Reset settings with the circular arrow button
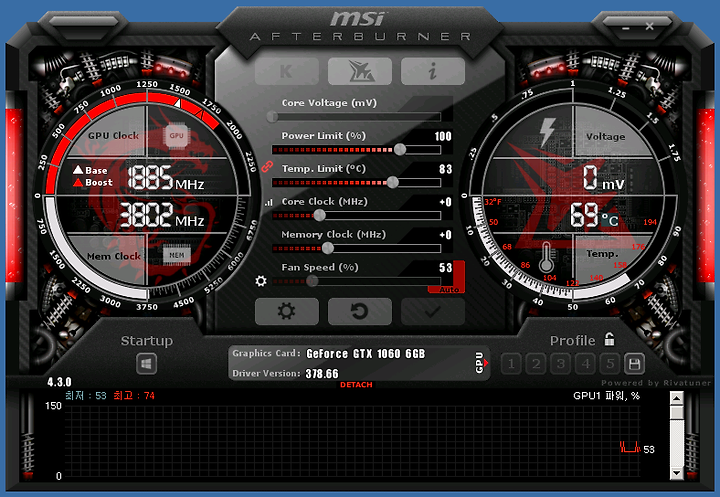This screenshot has width=720, height=497. pos(360,311)
